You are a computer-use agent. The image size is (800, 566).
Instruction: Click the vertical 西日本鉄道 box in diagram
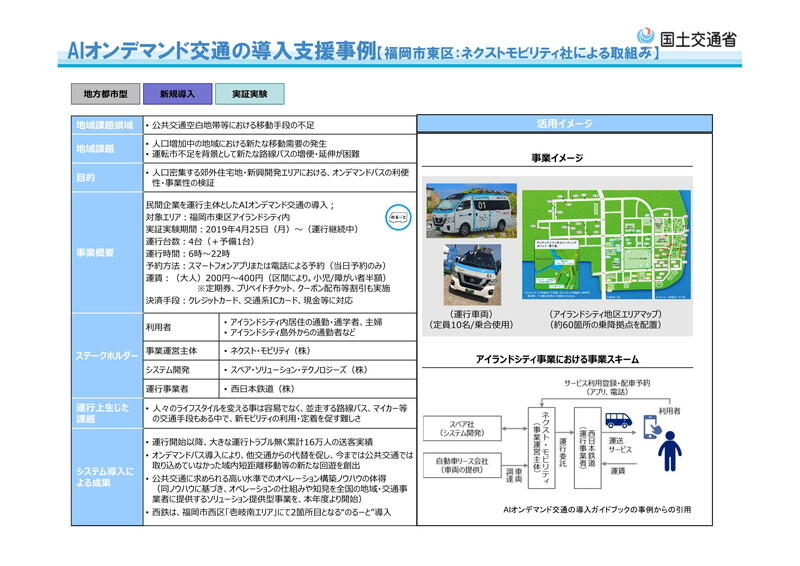tap(587, 448)
